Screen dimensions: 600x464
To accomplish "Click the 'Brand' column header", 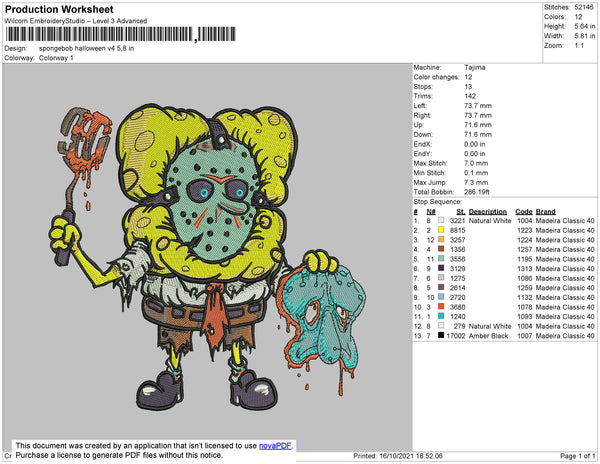I will pyautogui.click(x=546, y=212).
